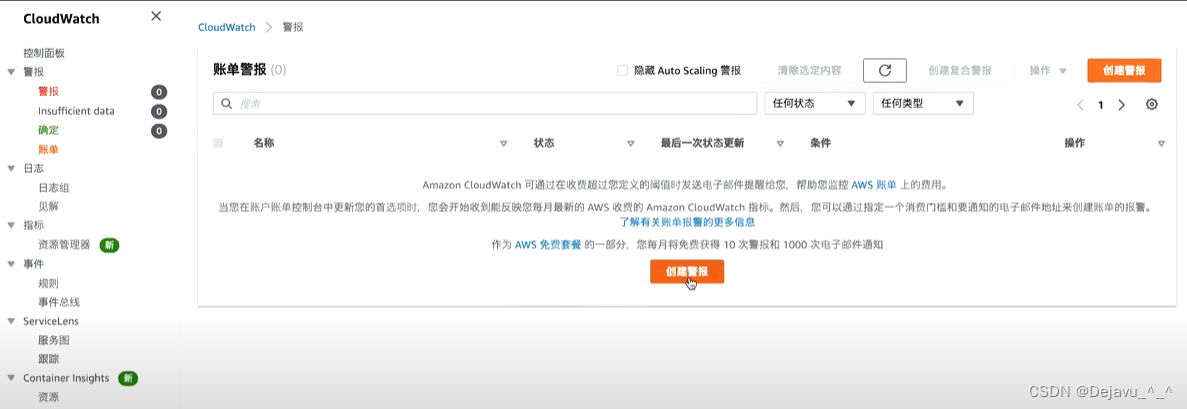Click 账单警报 heading text
1187x409 pixels.
(240, 70)
